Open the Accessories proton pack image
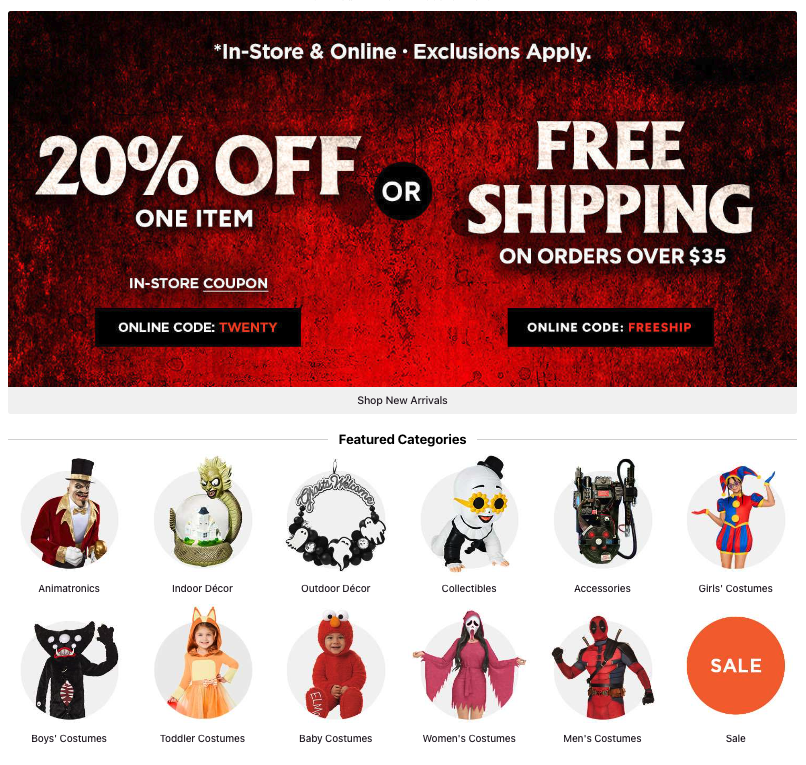The height and width of the screenshot is (765, 806). tap(603, 514)
